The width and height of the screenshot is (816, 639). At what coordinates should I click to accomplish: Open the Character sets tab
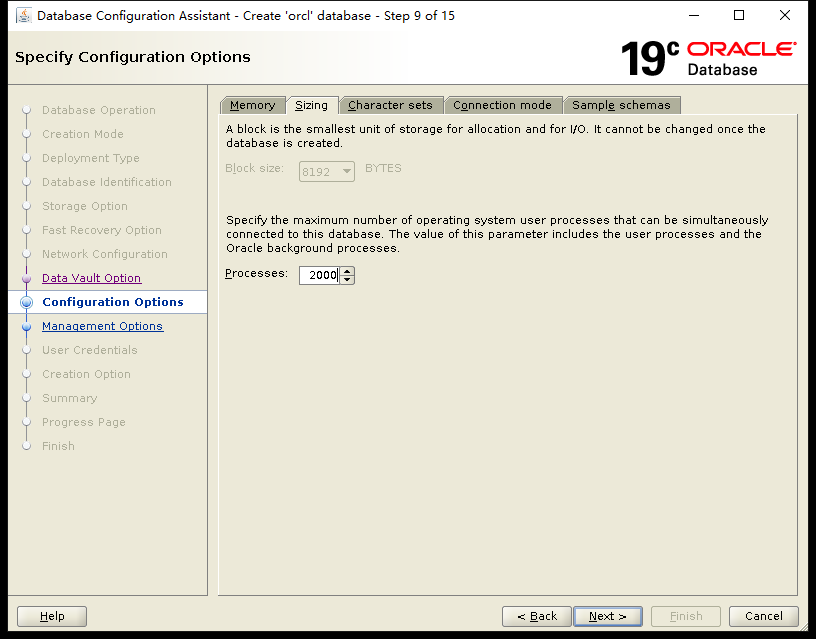[x=390, y=105]
